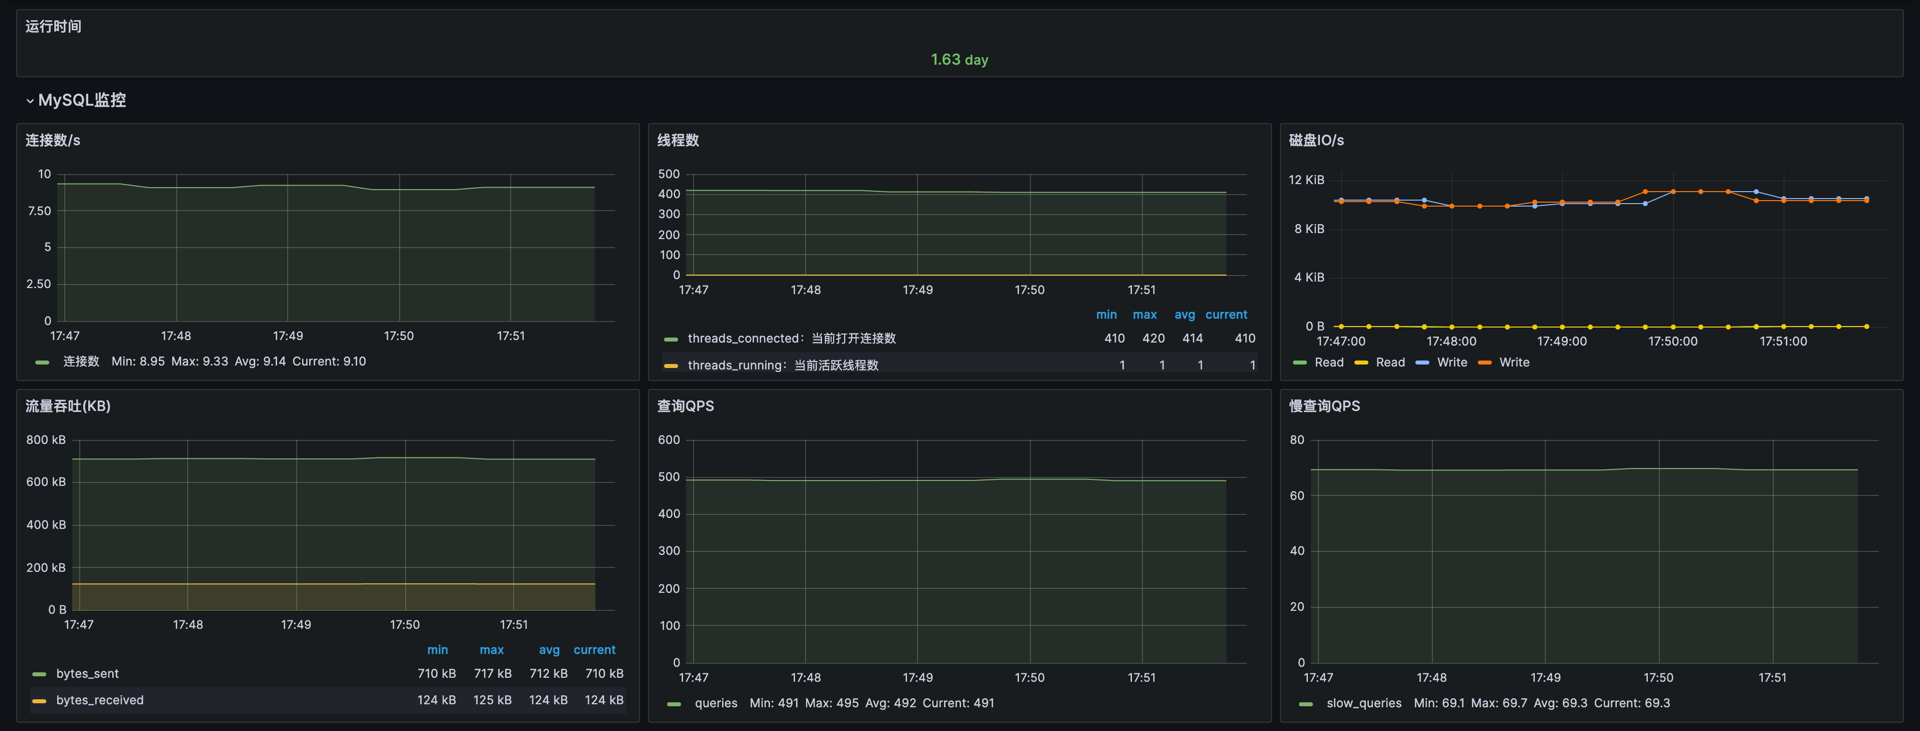Image resolution: width=1920 pixels, height=731 pixels.
Task: Click 80 axis label in 慢查询QPS chart
Action: pyautogui.click(x=1297, y=440)
